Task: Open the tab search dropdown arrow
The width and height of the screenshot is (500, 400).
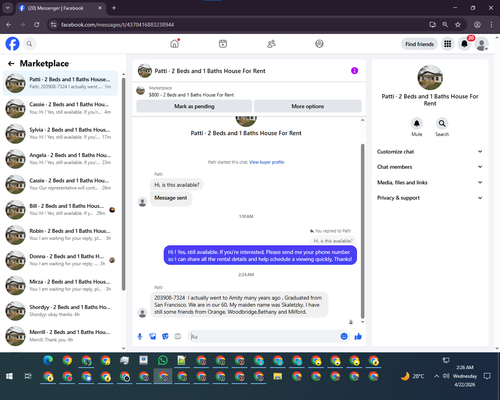Action: 8,8
